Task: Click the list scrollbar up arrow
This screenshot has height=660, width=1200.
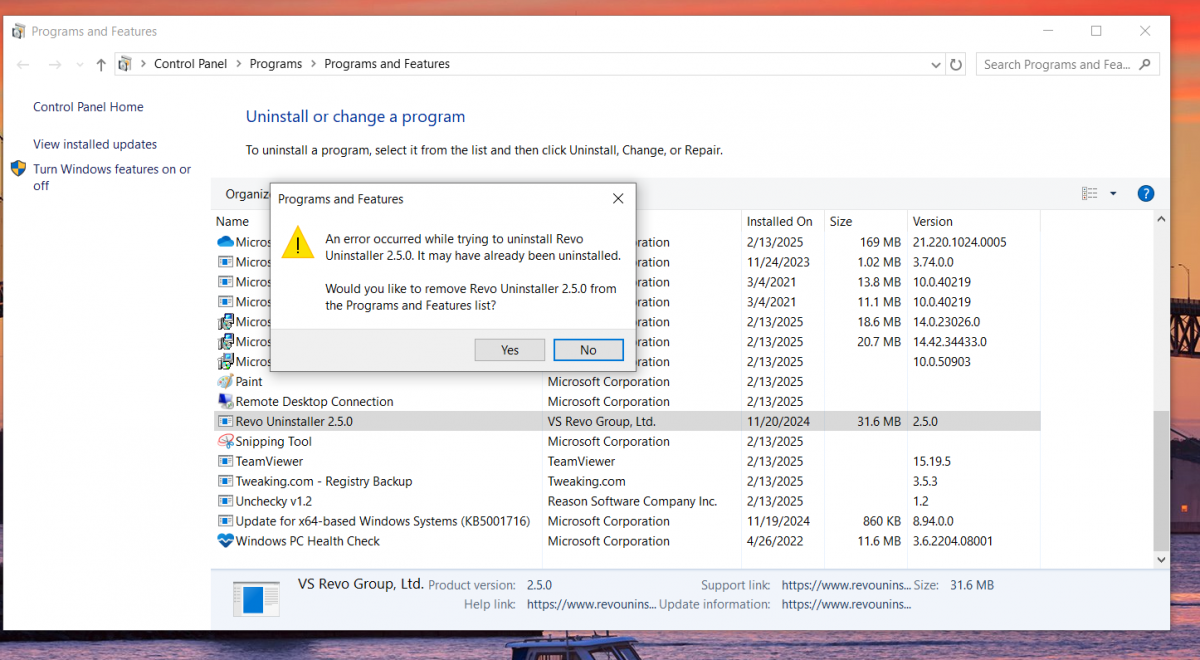Action: click(1161, 221)
